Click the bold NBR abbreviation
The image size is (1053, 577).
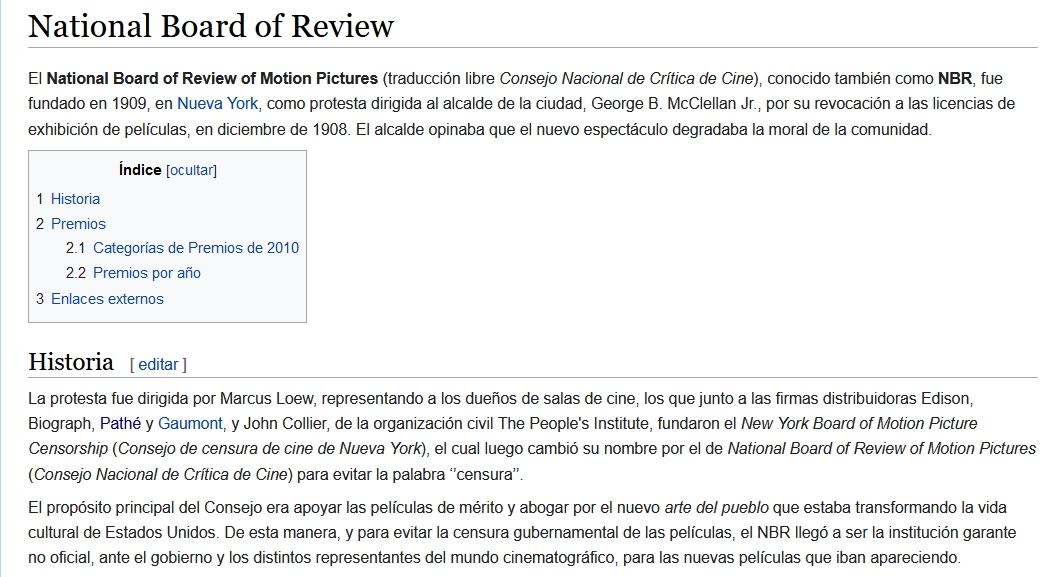tap(955, 79)
